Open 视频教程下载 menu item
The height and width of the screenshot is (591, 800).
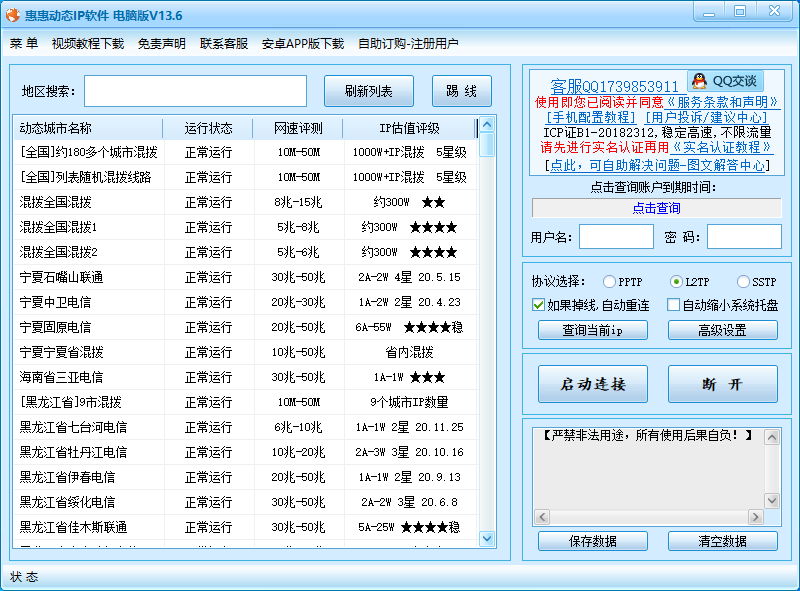[88, 43]
